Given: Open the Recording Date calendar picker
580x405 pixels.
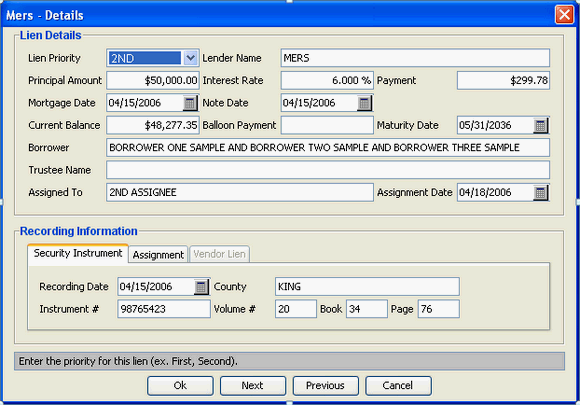Looking at the screenshot, I should click(x=201, y=287).
